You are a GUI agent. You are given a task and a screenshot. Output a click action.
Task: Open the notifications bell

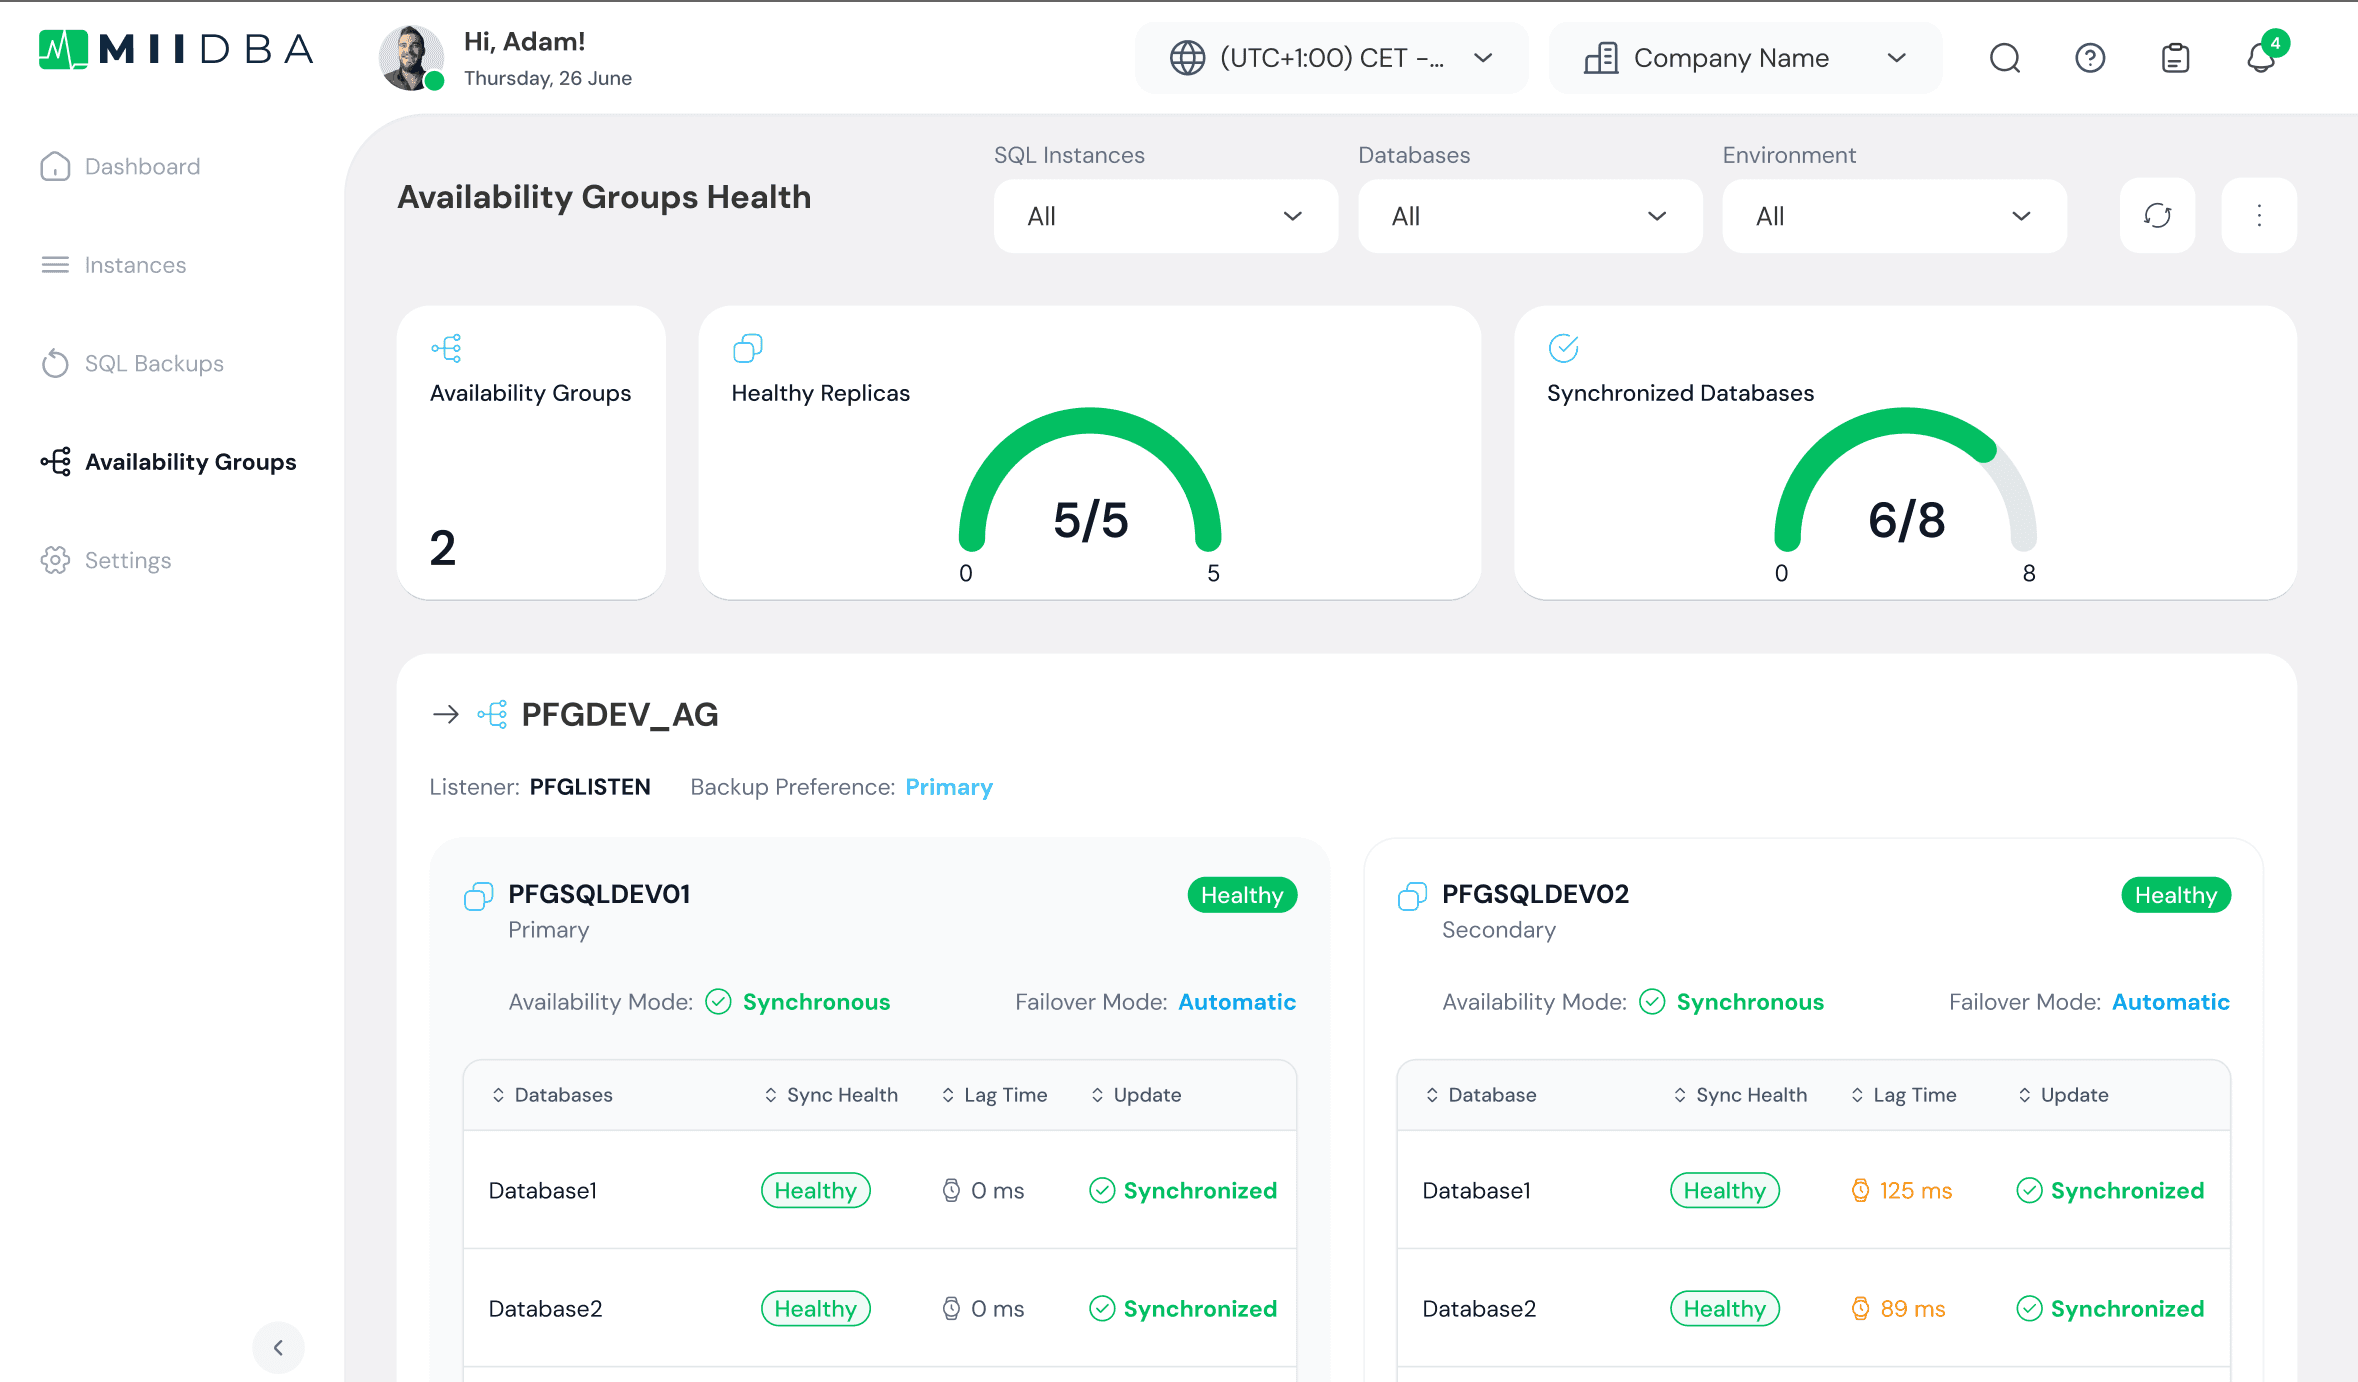tap(2262, 57)
